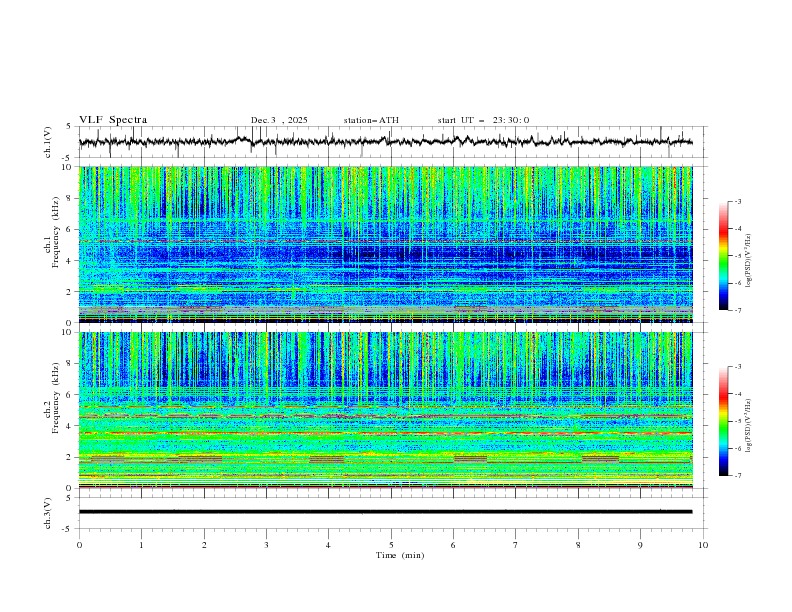Click the 'VLF Spectra' title text

113,120
